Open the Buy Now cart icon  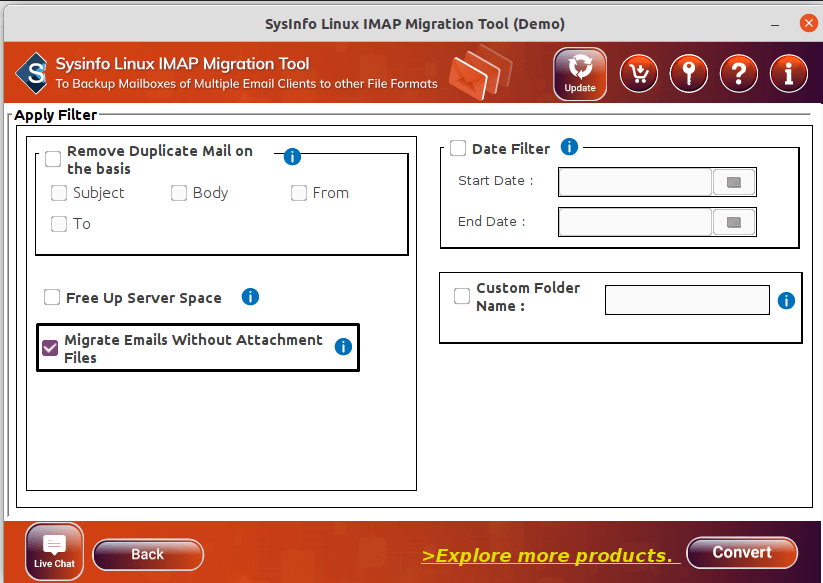pyautogui.click(x=639, y=73)
